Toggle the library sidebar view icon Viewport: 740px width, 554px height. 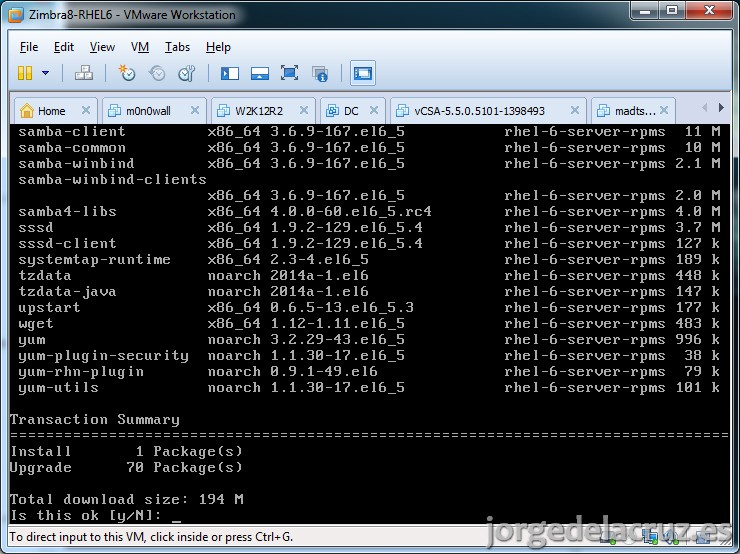click(230, 73)
